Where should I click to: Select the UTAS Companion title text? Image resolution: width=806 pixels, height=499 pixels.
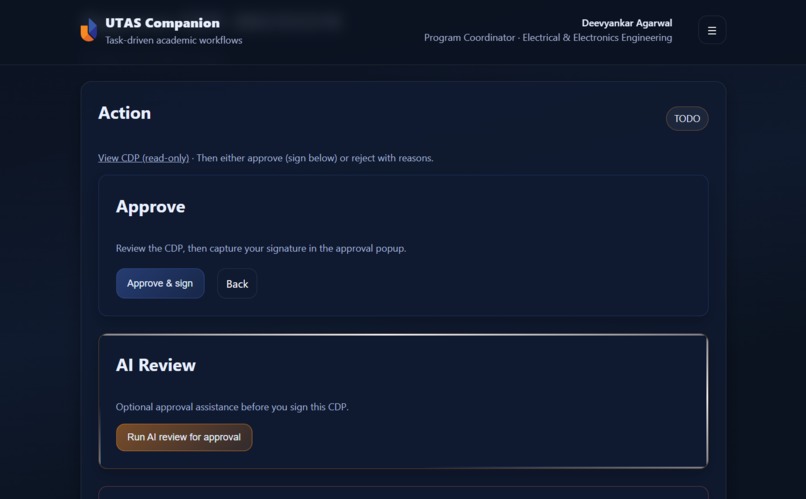coord(162,23)
